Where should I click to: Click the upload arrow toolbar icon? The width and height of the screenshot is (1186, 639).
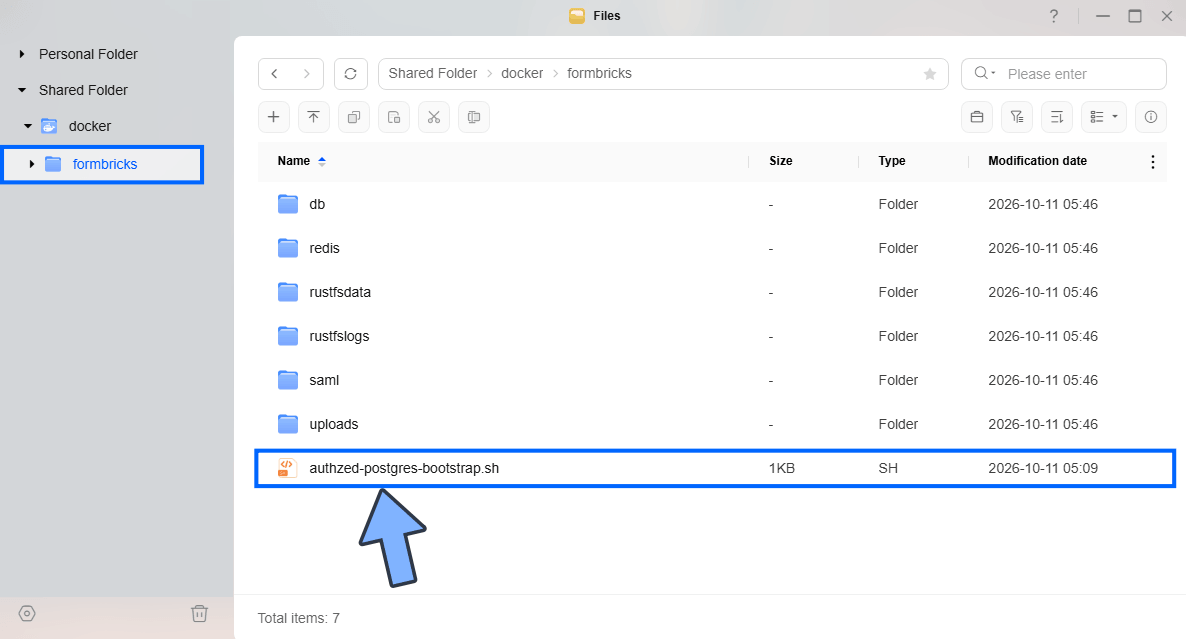pos(313,116)
